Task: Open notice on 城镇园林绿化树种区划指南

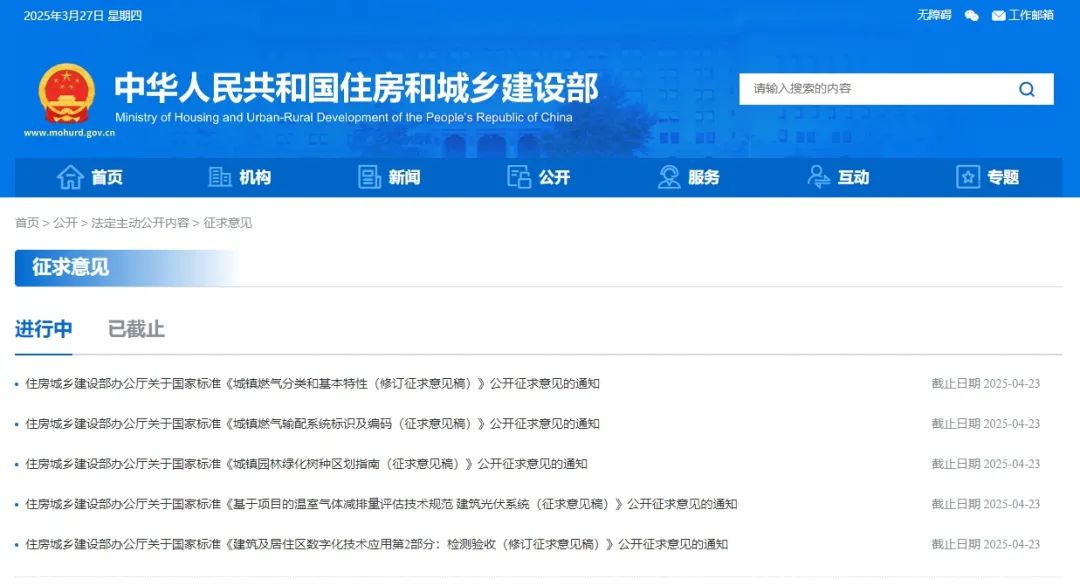Action: point(306,464)
